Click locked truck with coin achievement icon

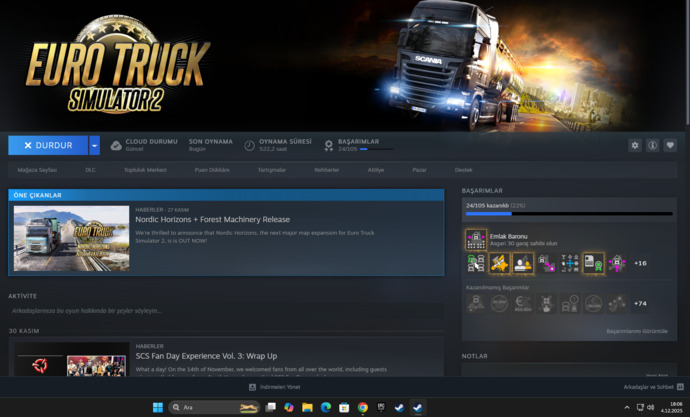(570, 304)
